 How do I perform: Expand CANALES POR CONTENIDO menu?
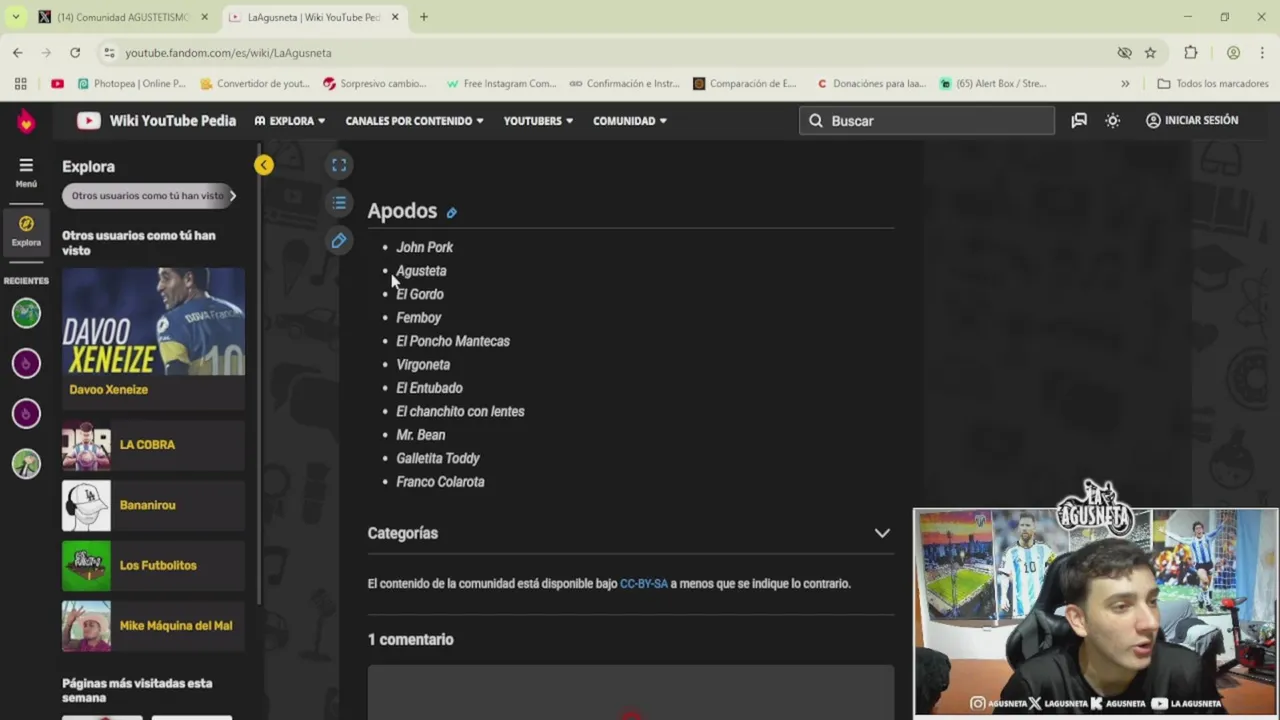coord(414,121)
